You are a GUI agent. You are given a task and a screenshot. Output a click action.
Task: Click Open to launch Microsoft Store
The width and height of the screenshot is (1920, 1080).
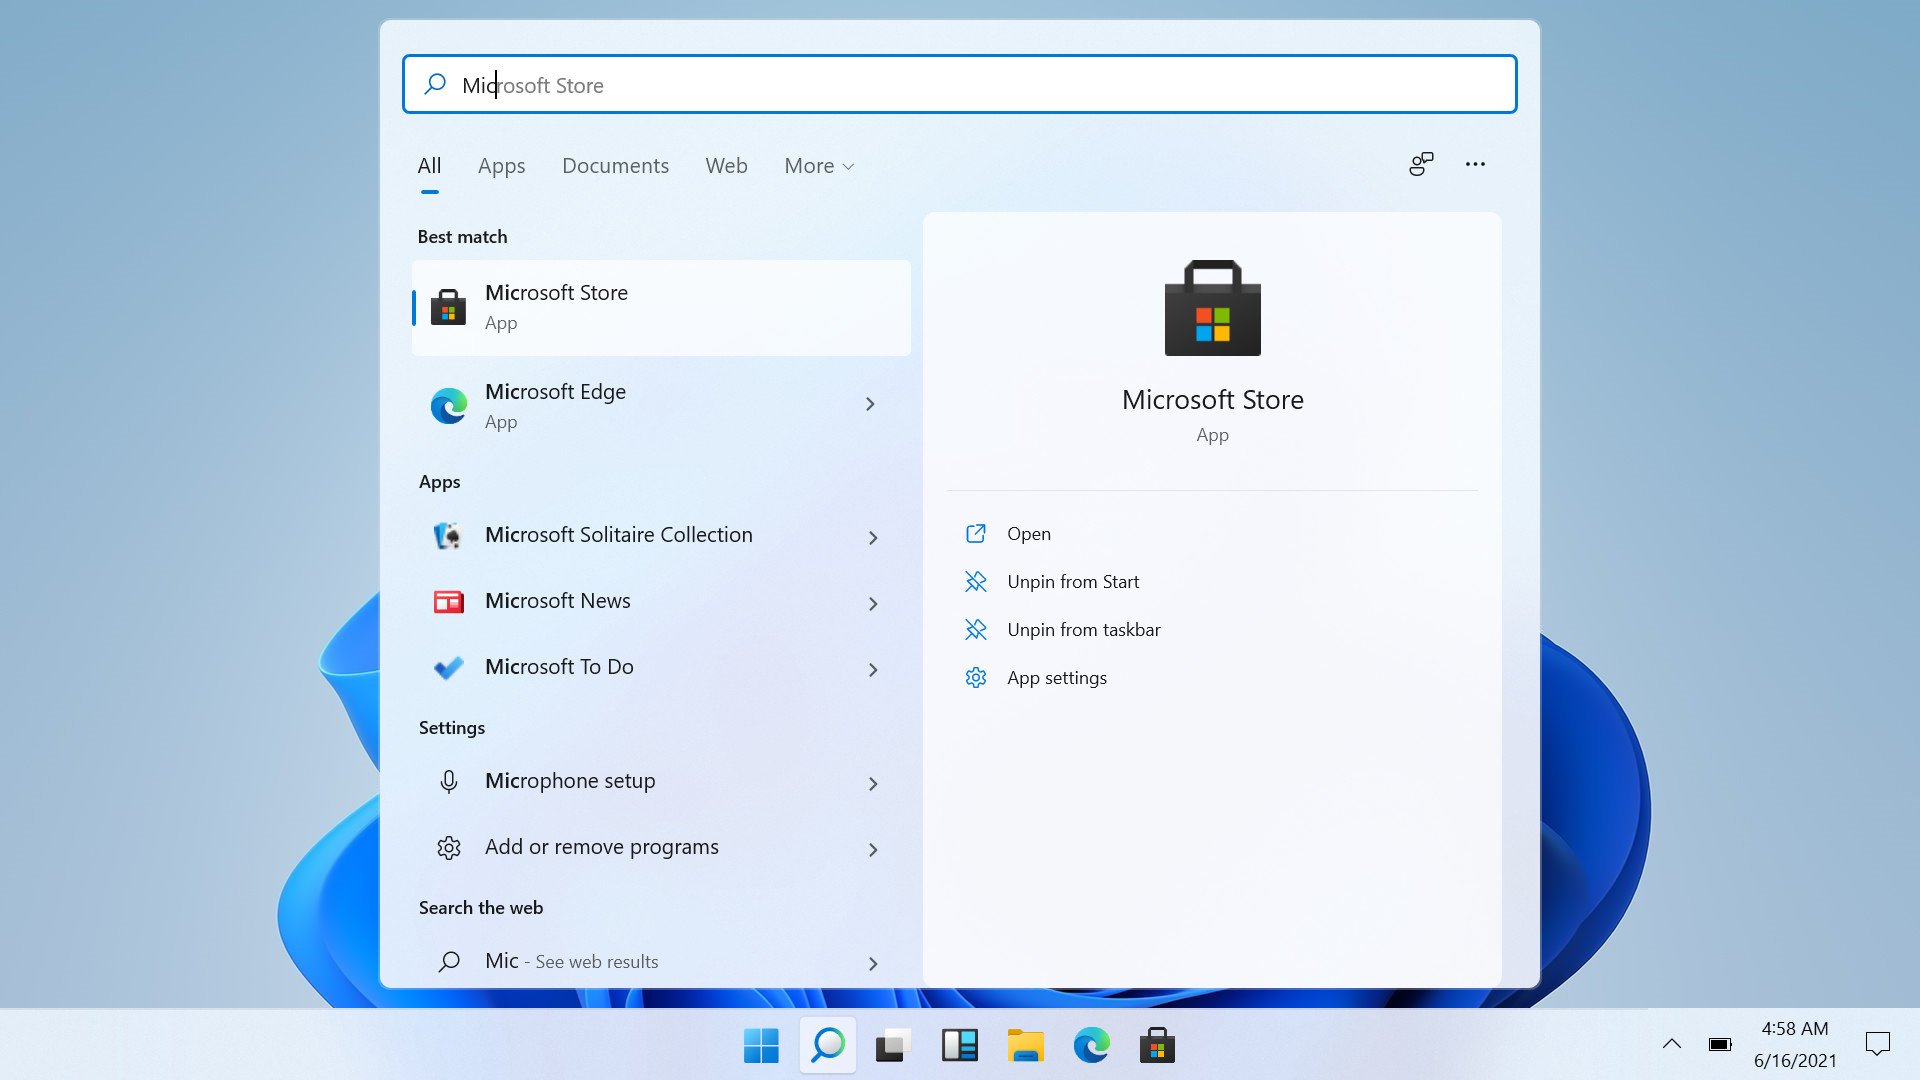1027,533
